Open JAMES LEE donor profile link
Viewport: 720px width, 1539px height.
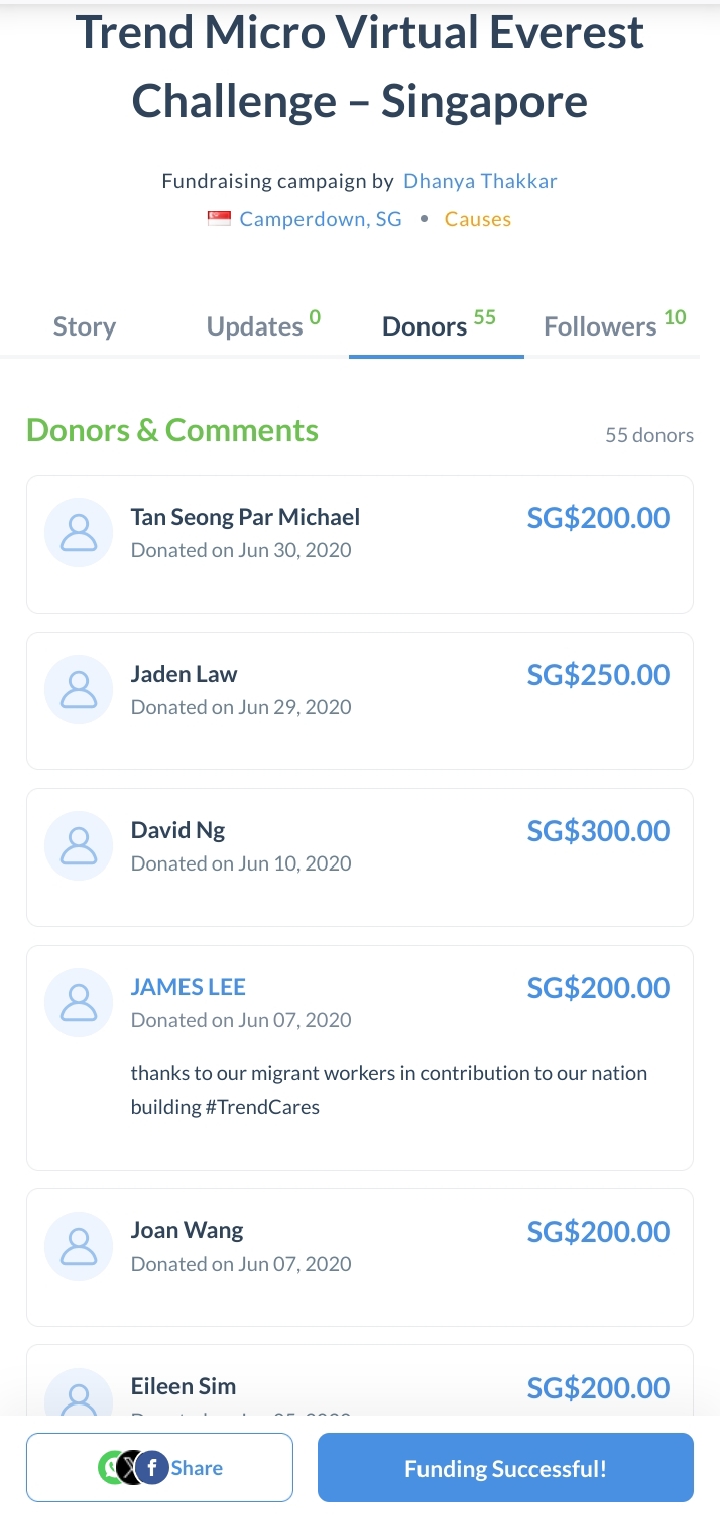pos(188,987)
